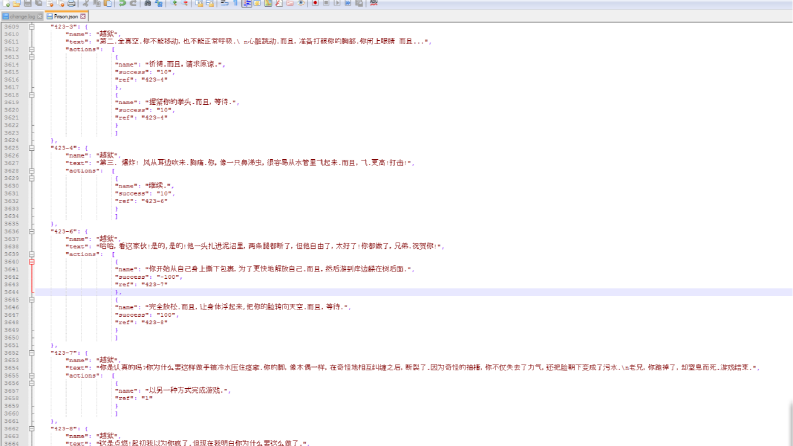The image size is (793, 446).
Task: Collapse the "423-8" block at line 3662
Action: coord(32,429)
